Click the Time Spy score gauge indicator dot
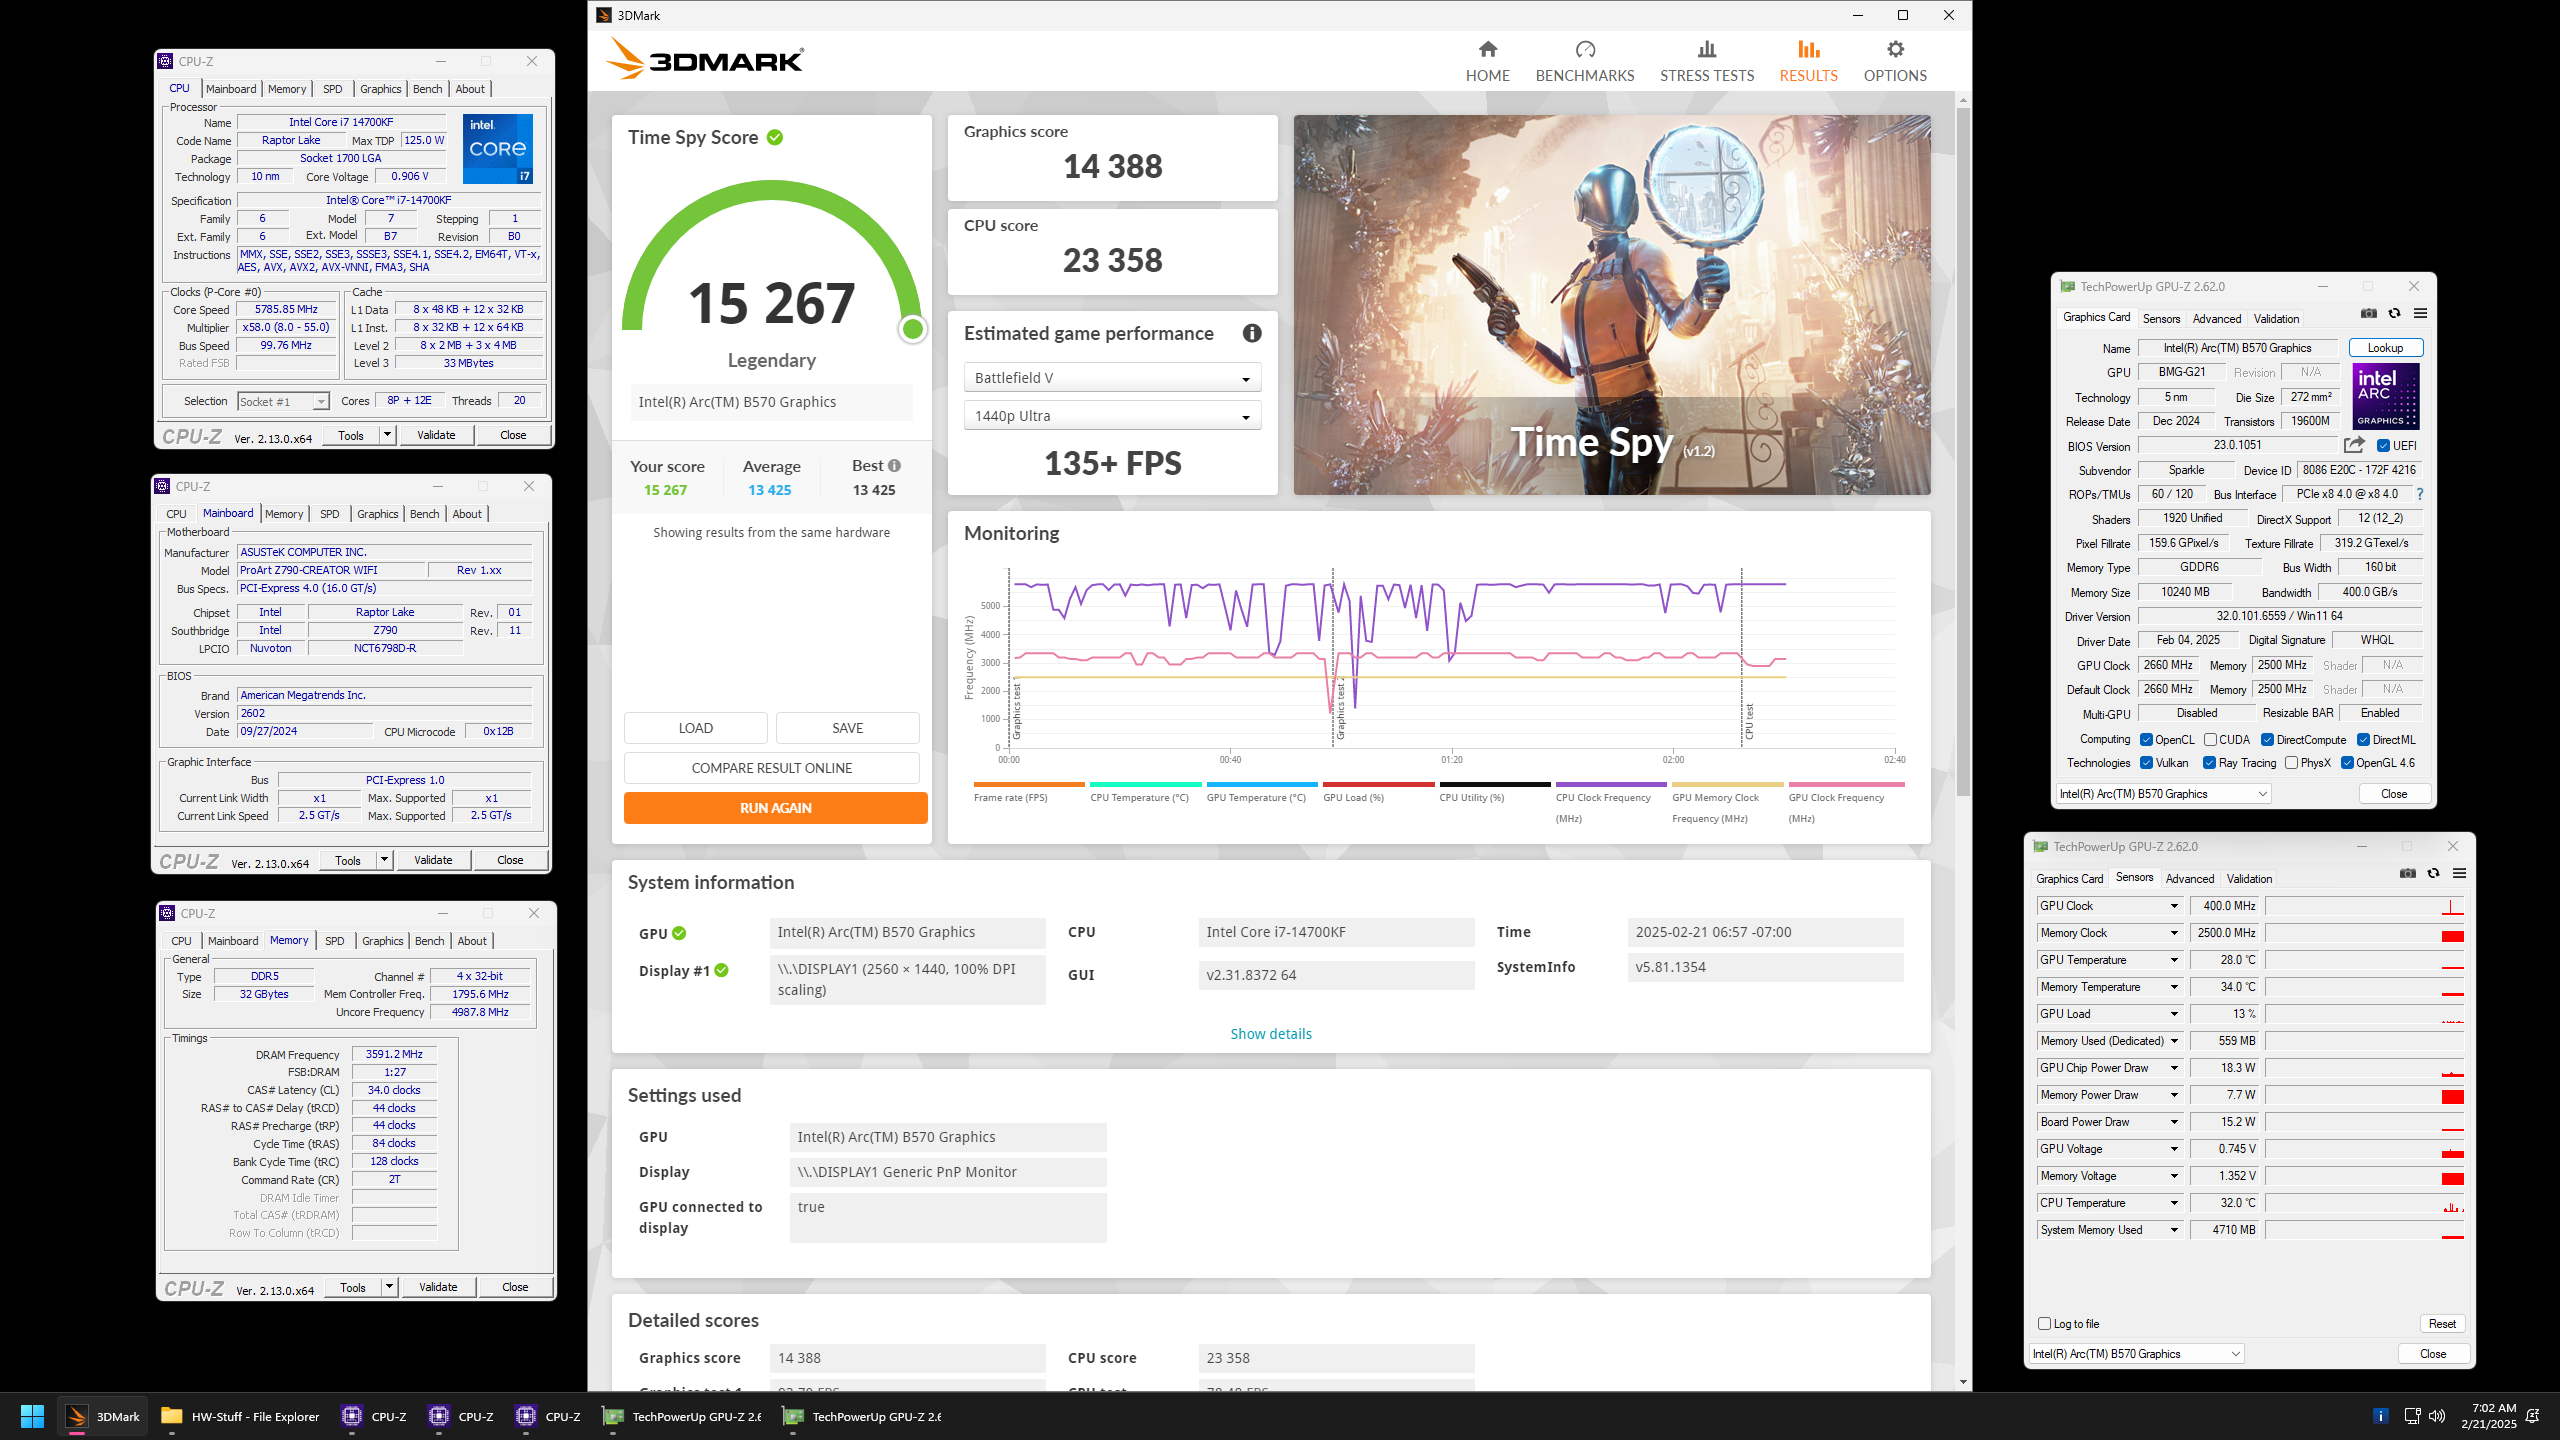The height and width of the screenshot is (1440, 2560). pos(912,329)
